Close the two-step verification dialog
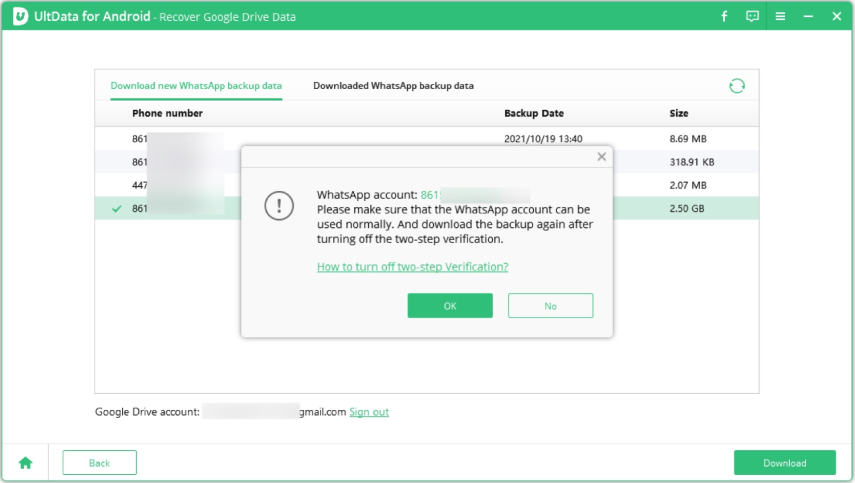855x483 pixels. pos(601,157)
